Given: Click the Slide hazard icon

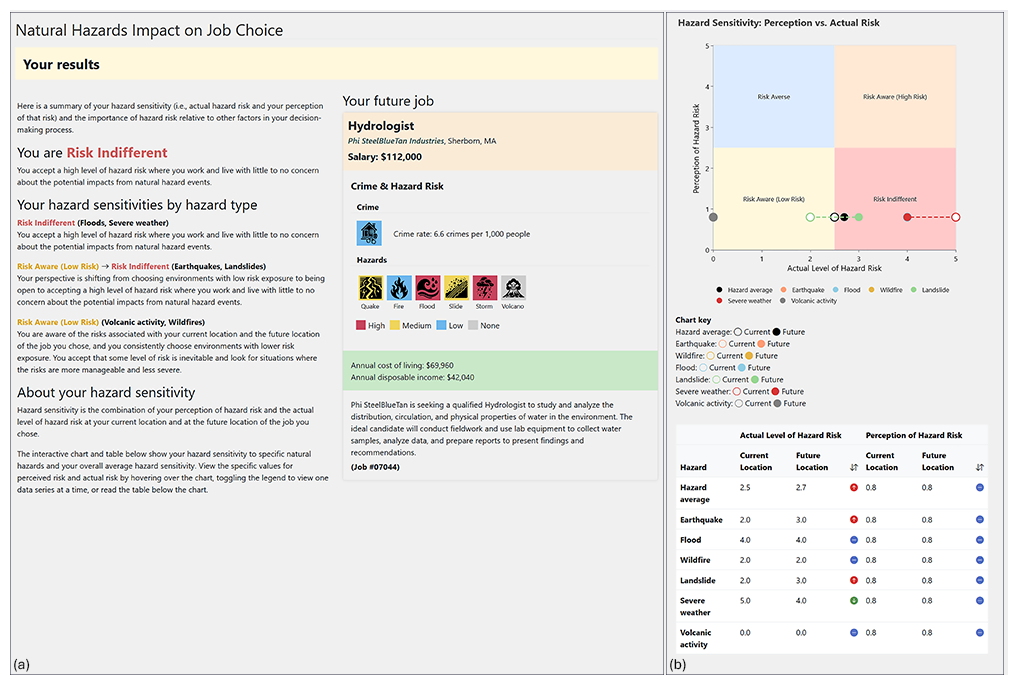Looking at the screenshot, I should [x=456, y=288].
